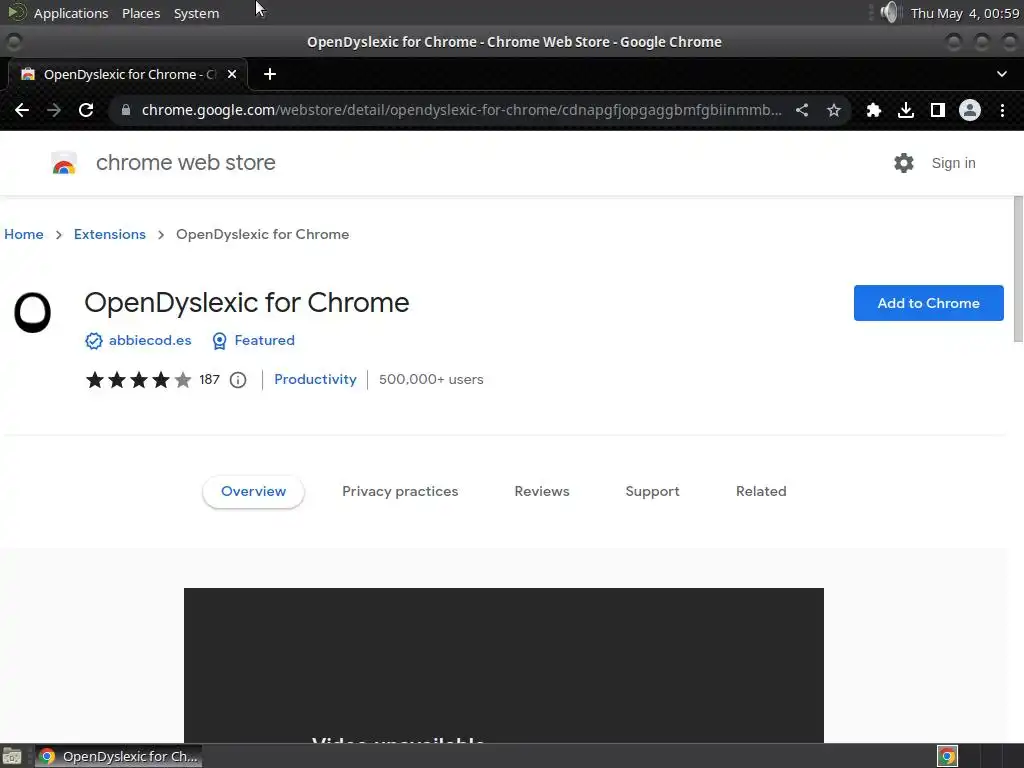The width and height of the screenshot is (1024, 768).
Task: Open the System menu
Action: tap(197, 13)
